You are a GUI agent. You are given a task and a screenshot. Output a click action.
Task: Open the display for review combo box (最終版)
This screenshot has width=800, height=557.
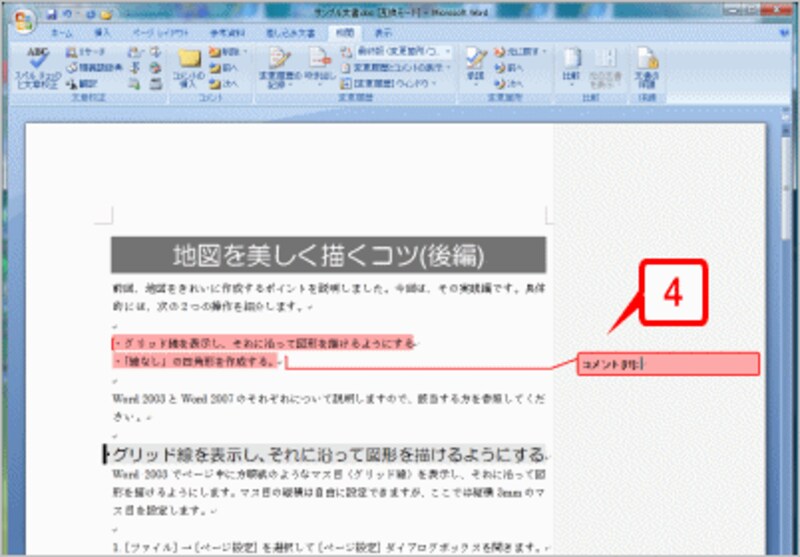(x=403, y=52)
